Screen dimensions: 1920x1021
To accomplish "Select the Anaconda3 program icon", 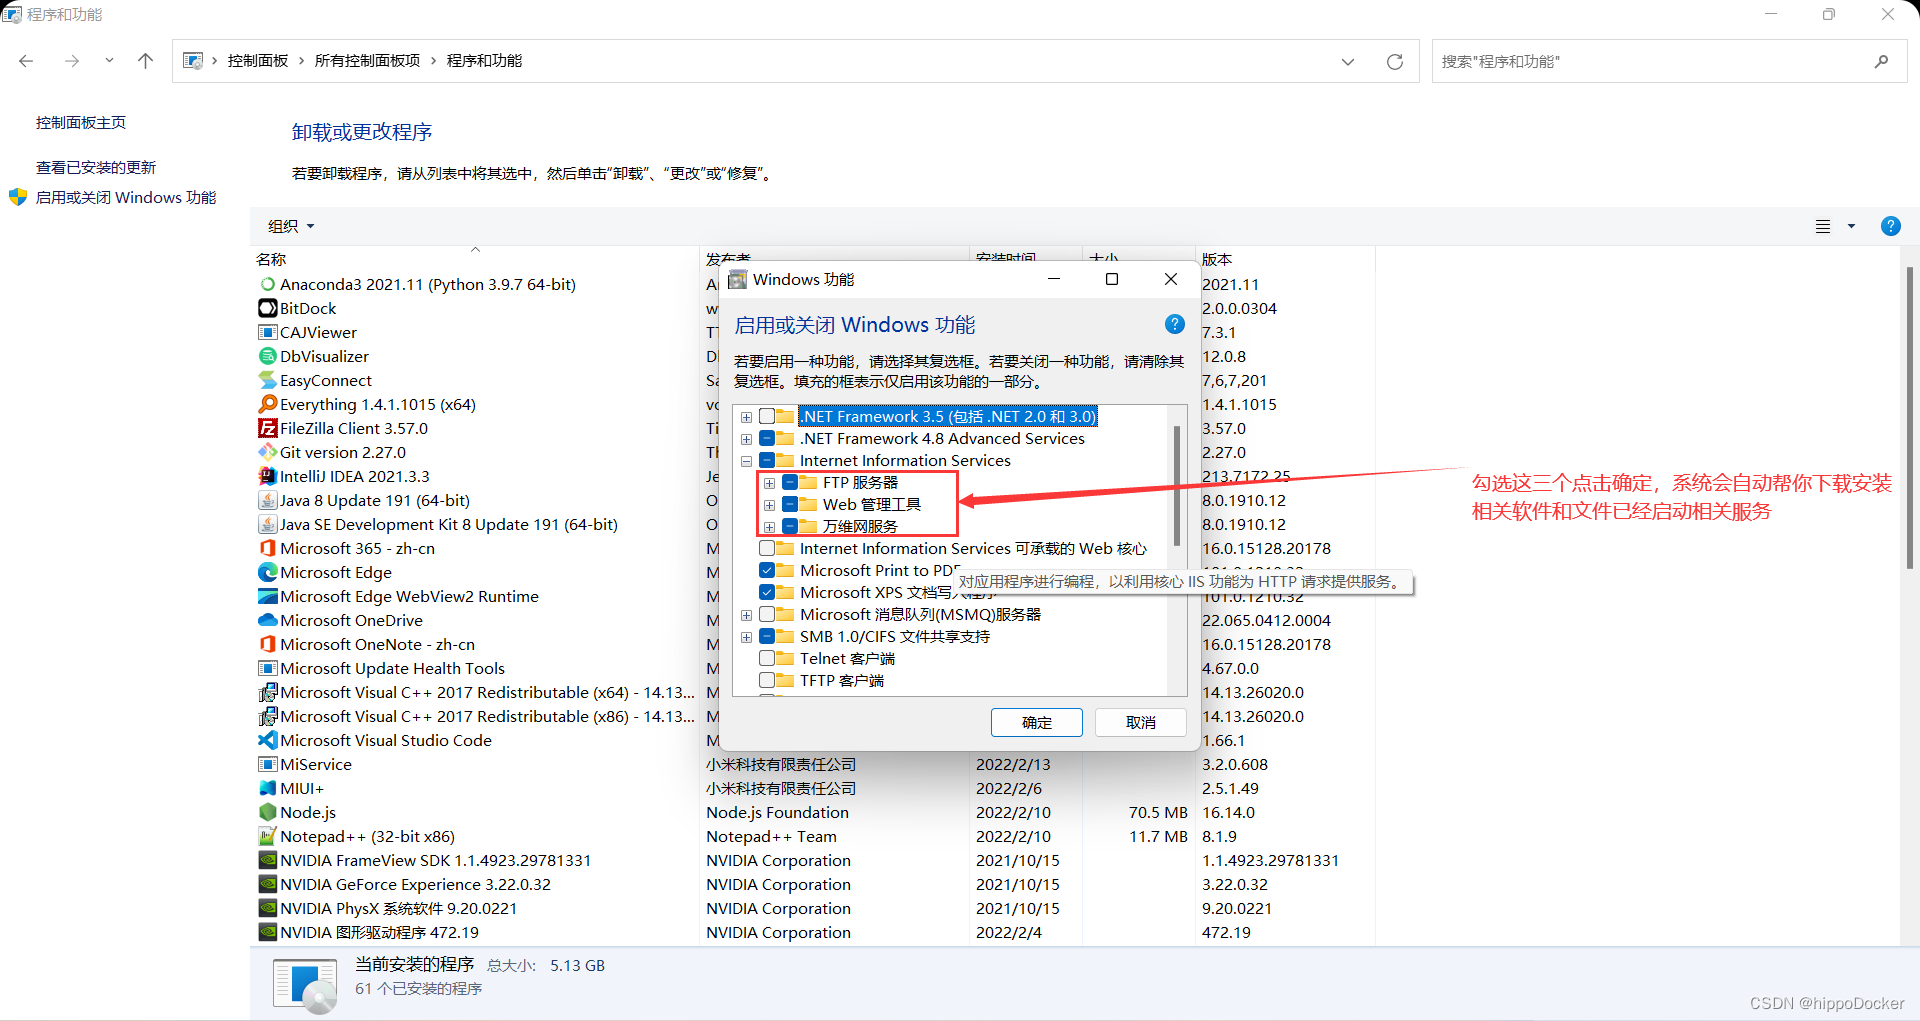I will [x=267, y=284].
